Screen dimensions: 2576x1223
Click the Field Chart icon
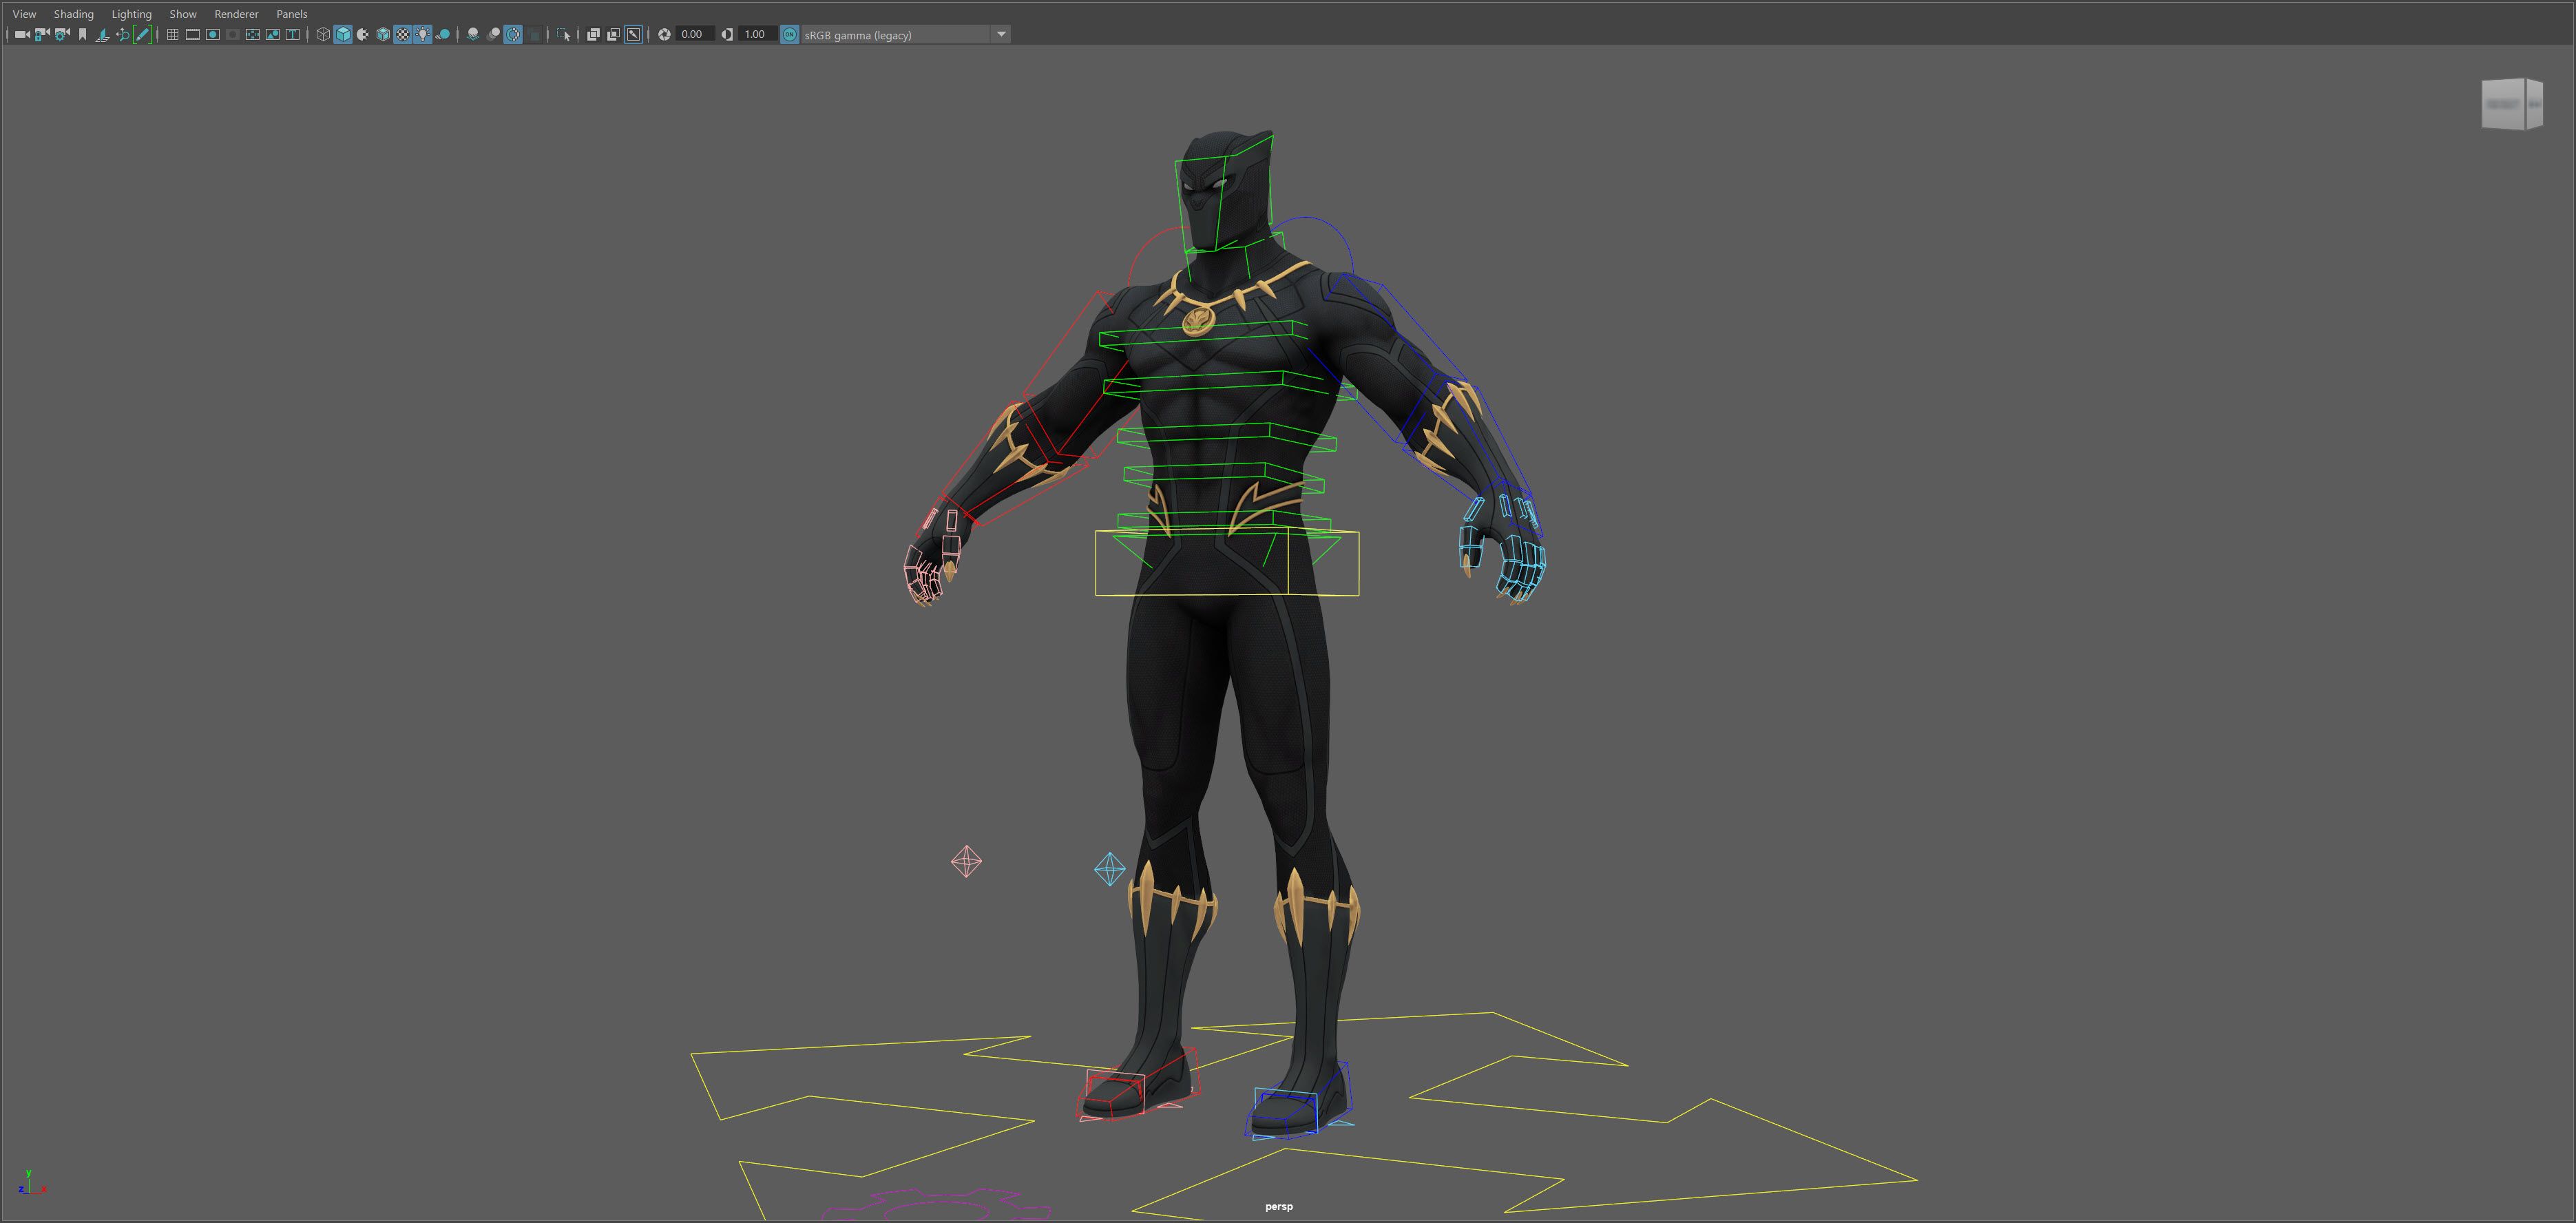pos(252,34)
